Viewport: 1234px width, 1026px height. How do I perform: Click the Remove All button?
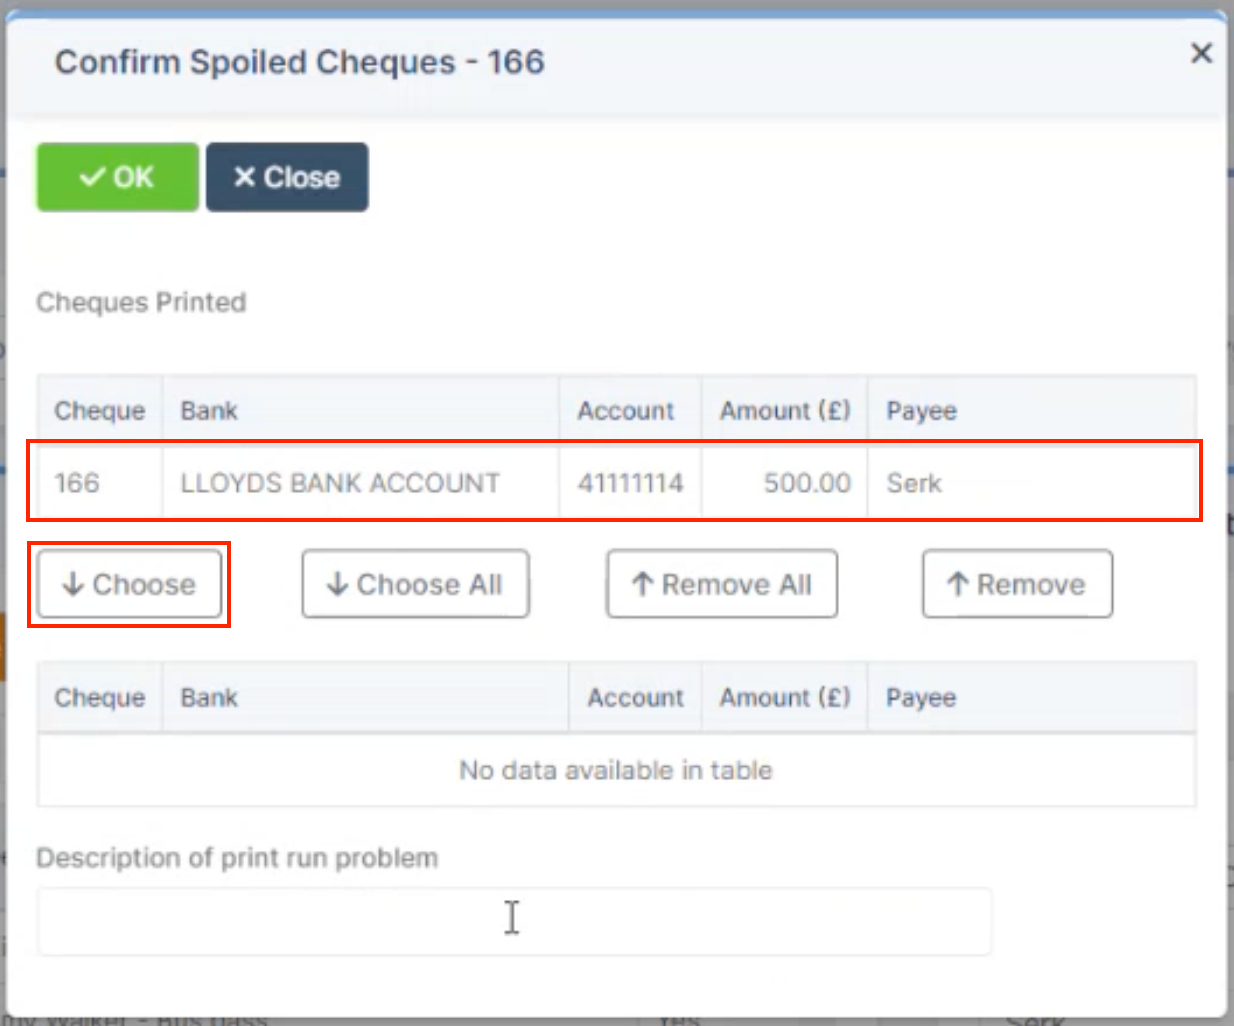click(722, 584)
